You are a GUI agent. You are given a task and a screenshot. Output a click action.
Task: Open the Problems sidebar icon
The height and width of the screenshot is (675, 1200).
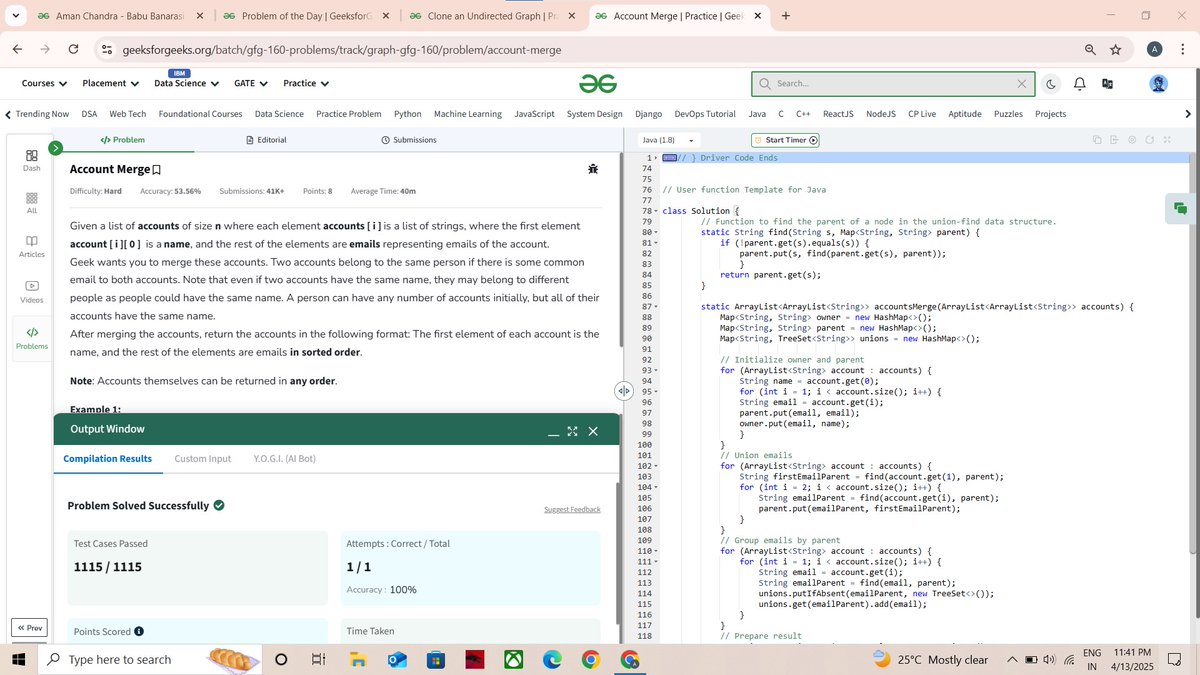[31, 337]
